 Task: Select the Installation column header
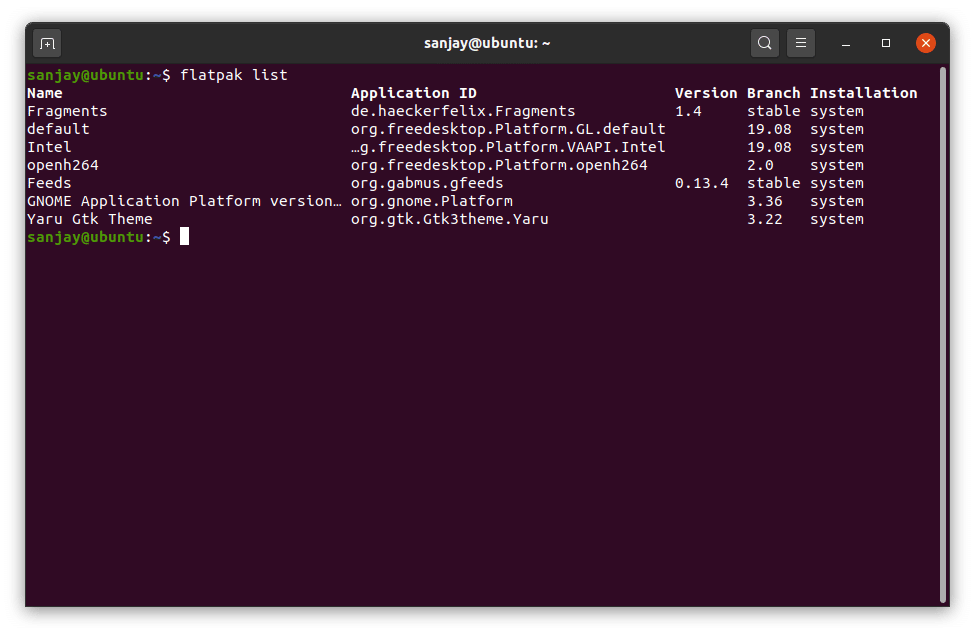pos(863,92)
